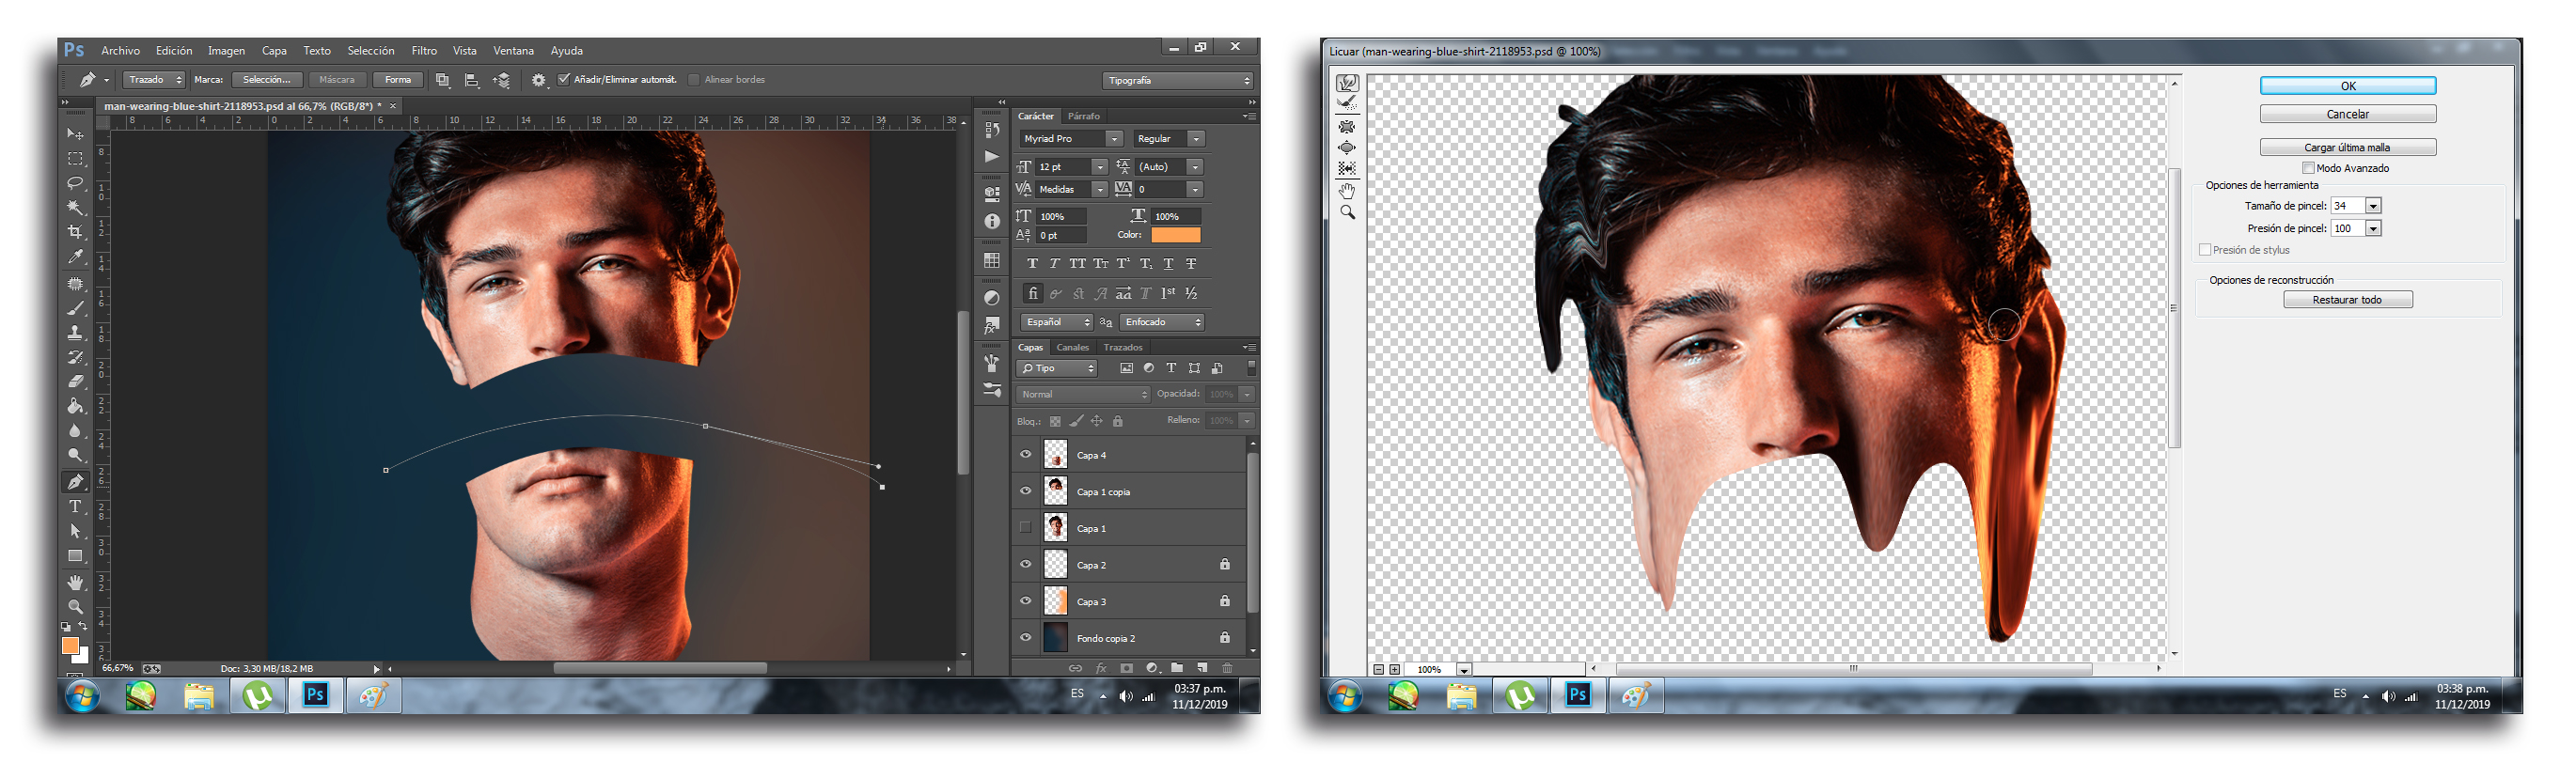Open the Tipografía workspace dropdown
2576x763 pixels.
click(x=1178, y=80)
